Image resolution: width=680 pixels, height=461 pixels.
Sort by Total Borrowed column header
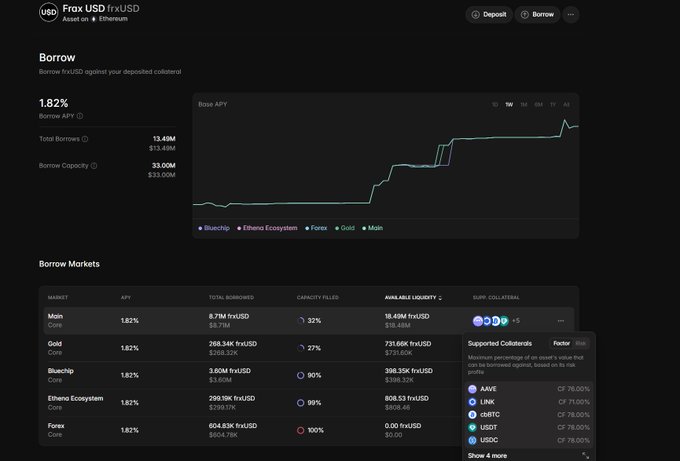(x=231, y=298)
